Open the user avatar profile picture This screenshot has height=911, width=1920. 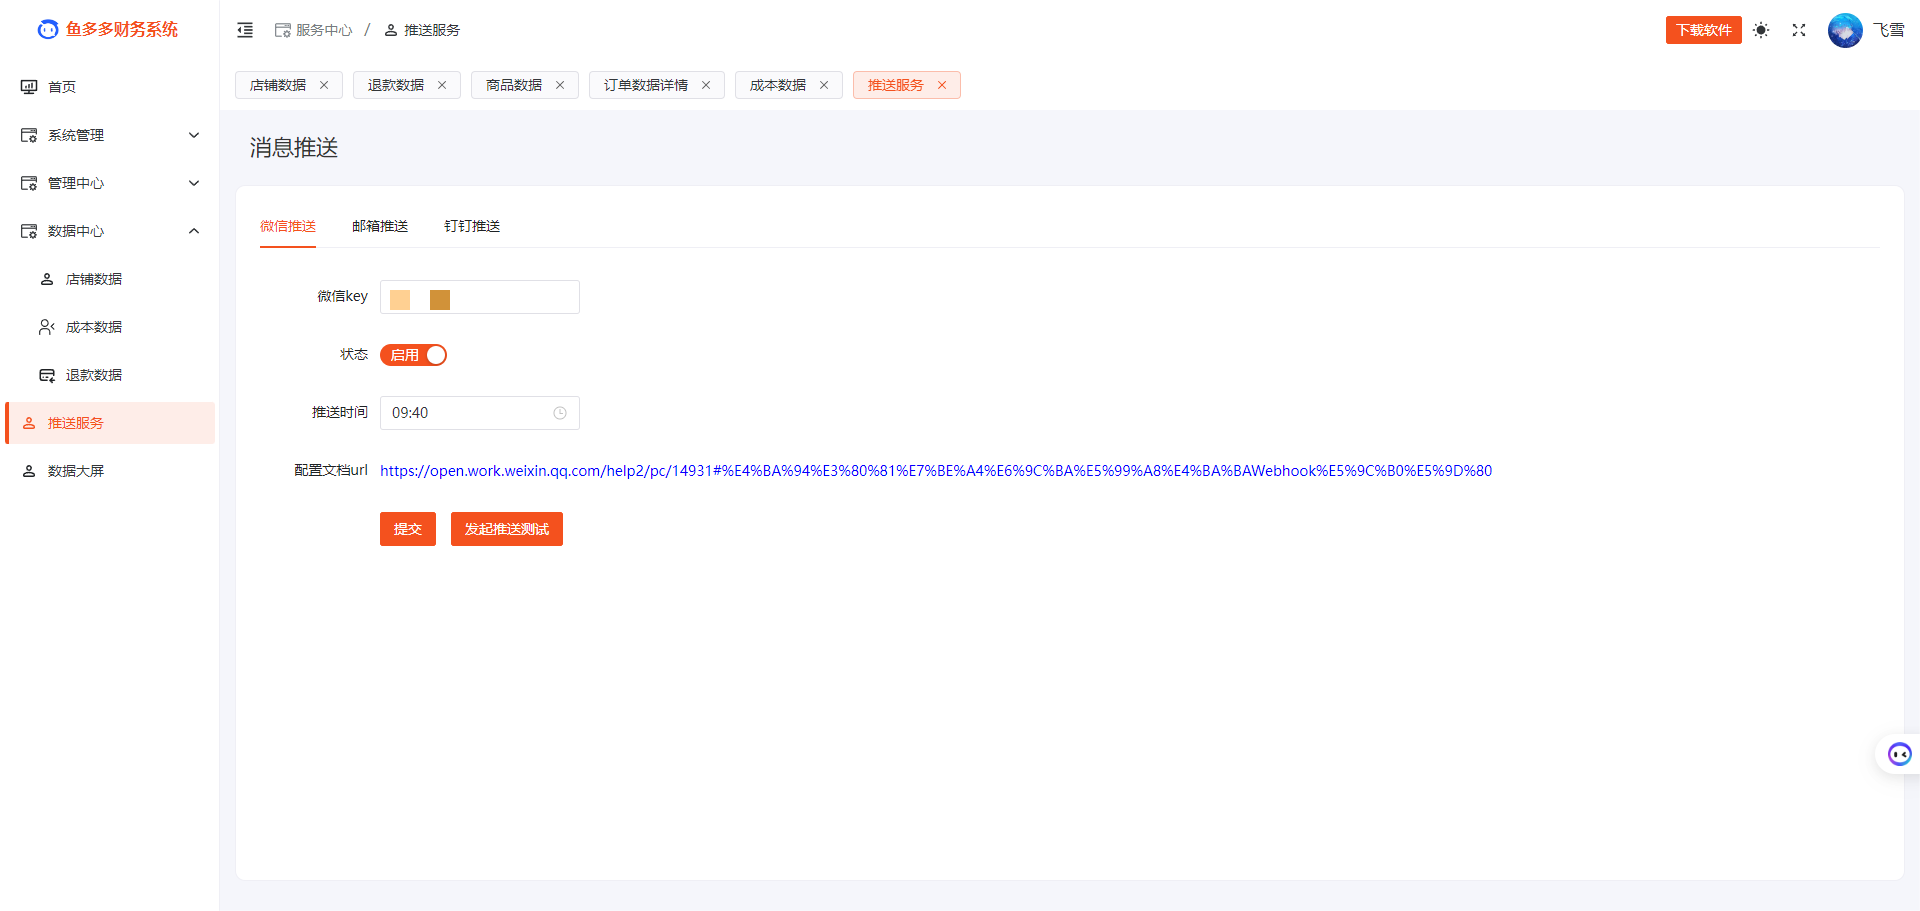click(1844, 30)
